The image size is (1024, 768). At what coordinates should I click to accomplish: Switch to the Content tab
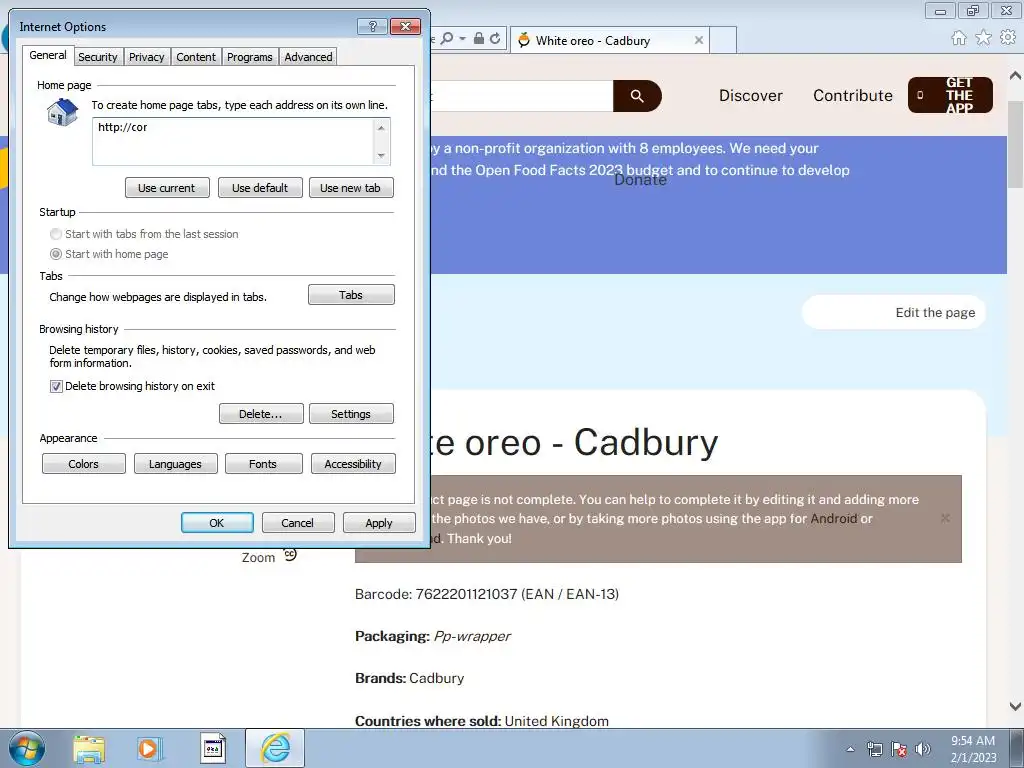tap(196, 57)
